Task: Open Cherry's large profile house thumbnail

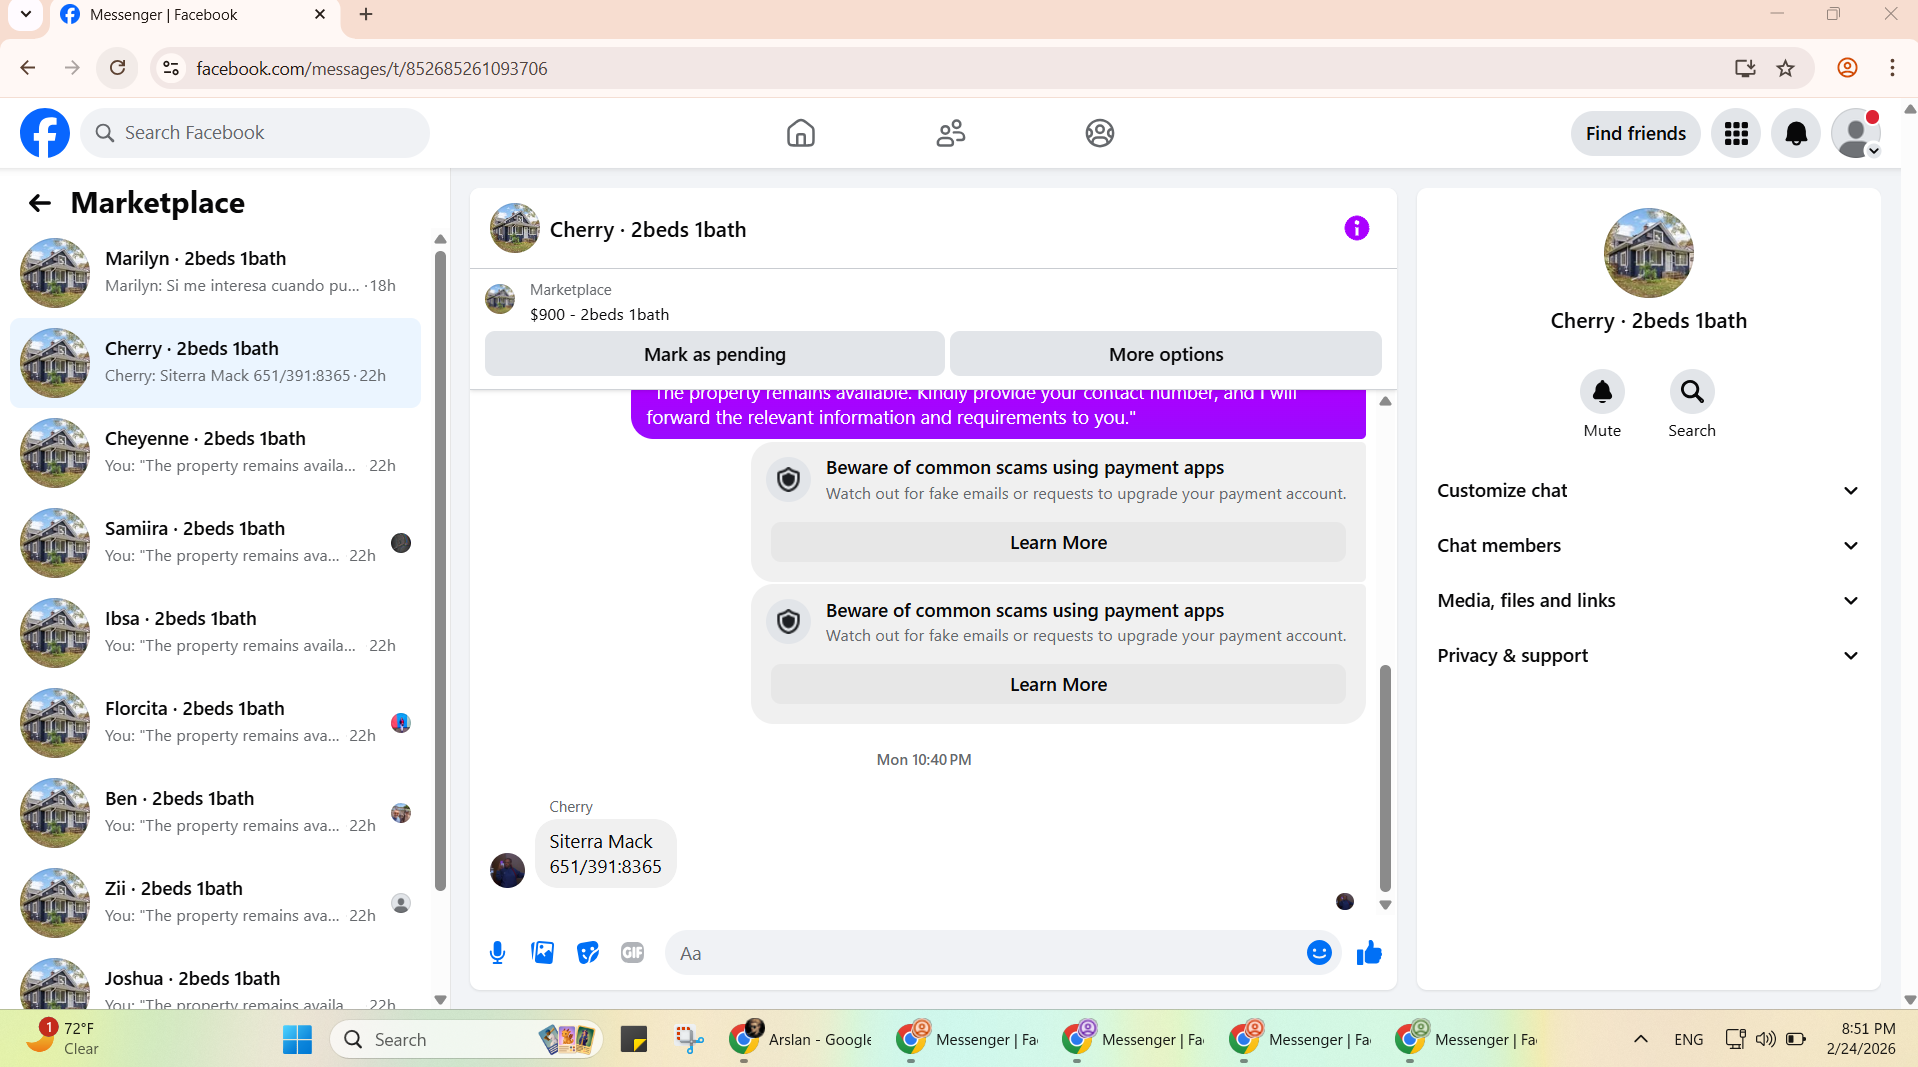Action: click(x=1648, y=253)
